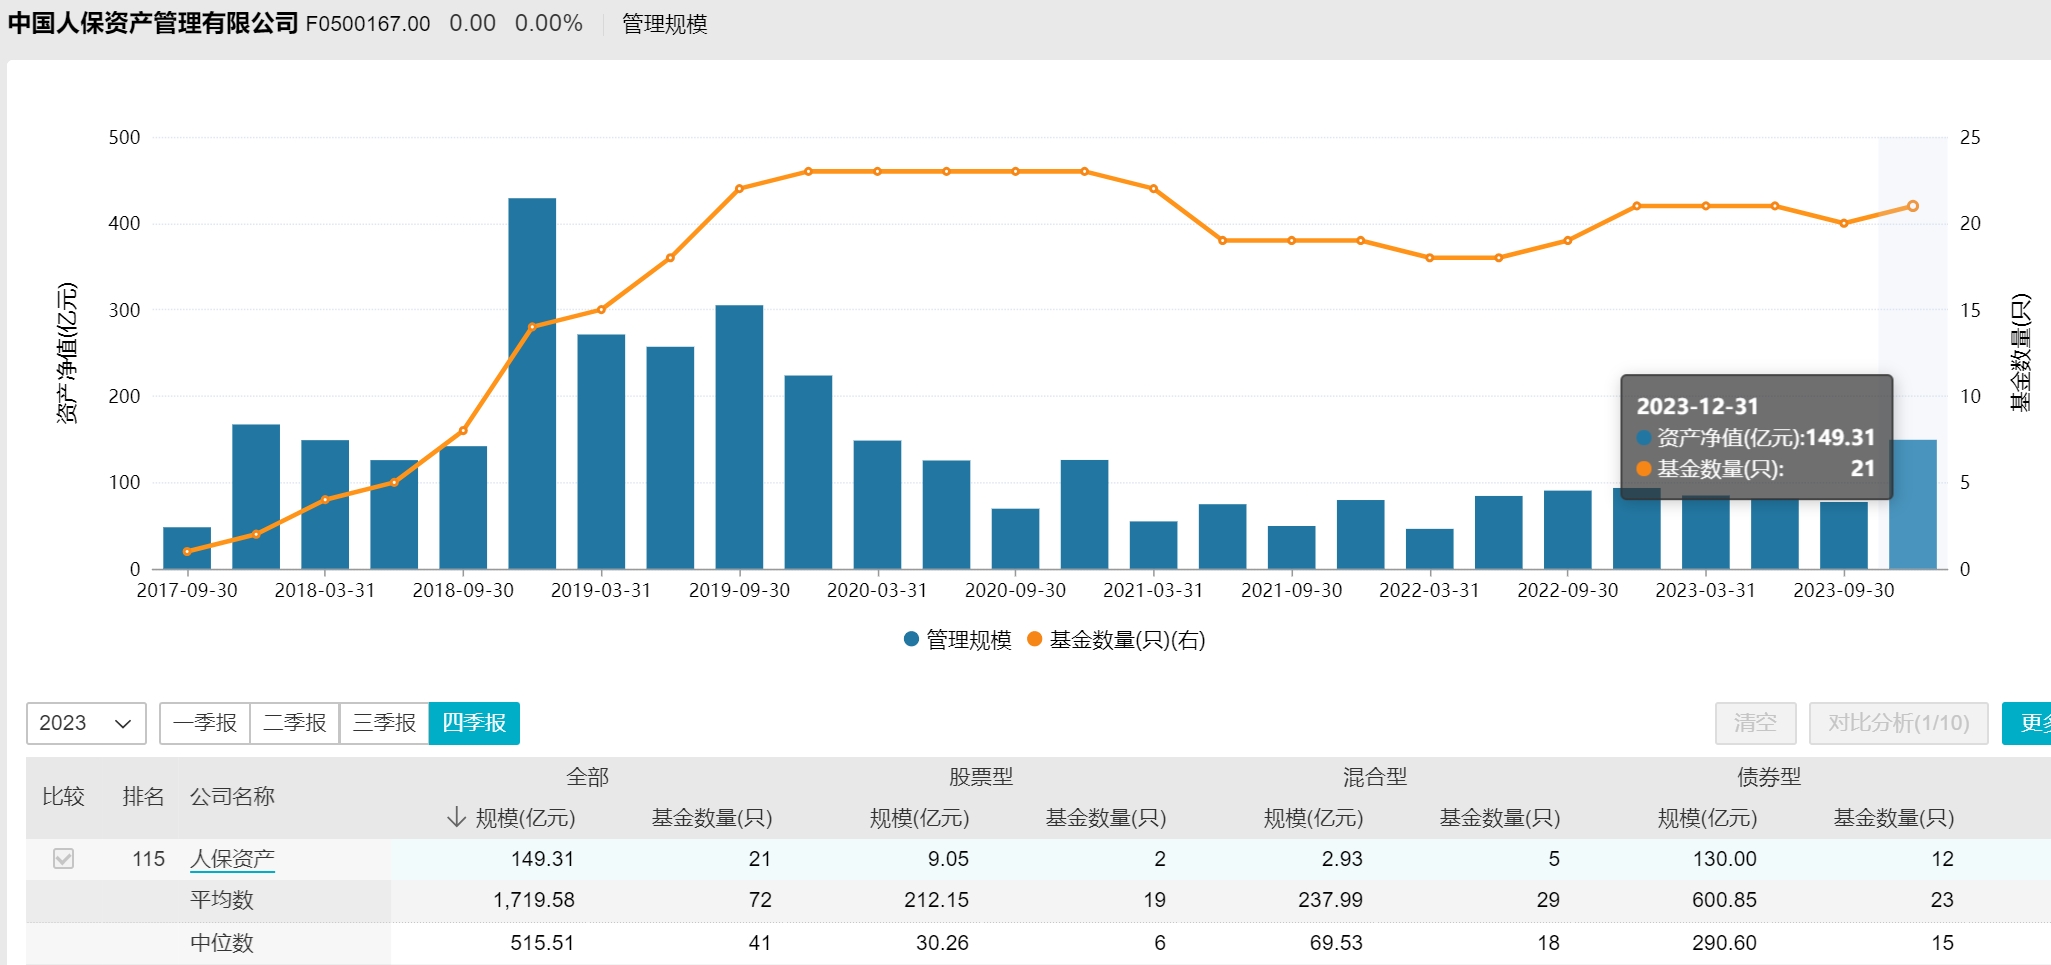Click the 1,719.58 average scale value
Screen dimensions: 2051x965
tap(533, 900)
